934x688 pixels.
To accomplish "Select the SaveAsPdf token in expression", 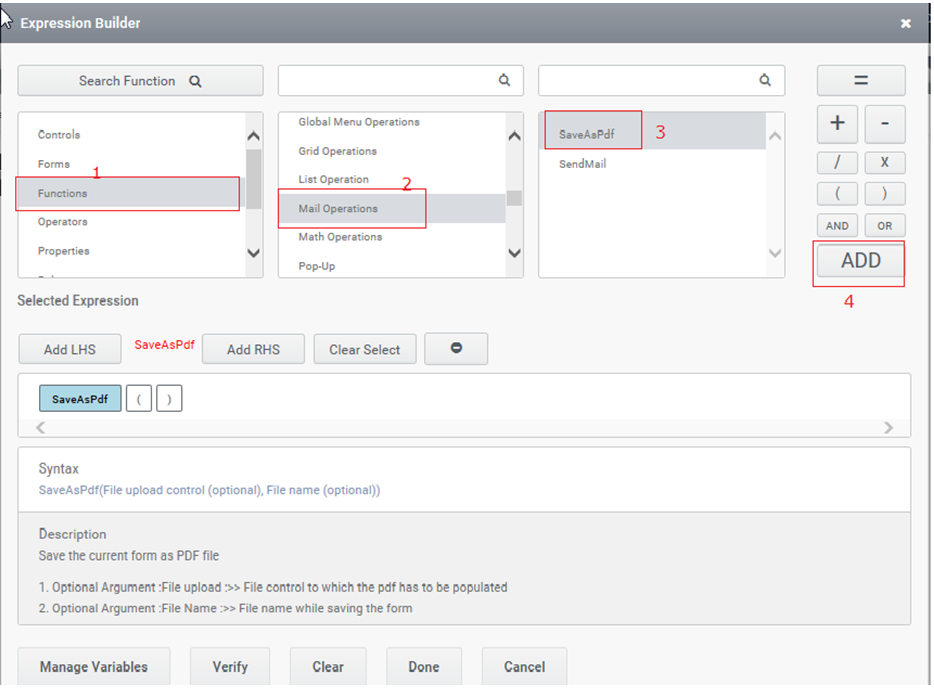I will point(80,399).
